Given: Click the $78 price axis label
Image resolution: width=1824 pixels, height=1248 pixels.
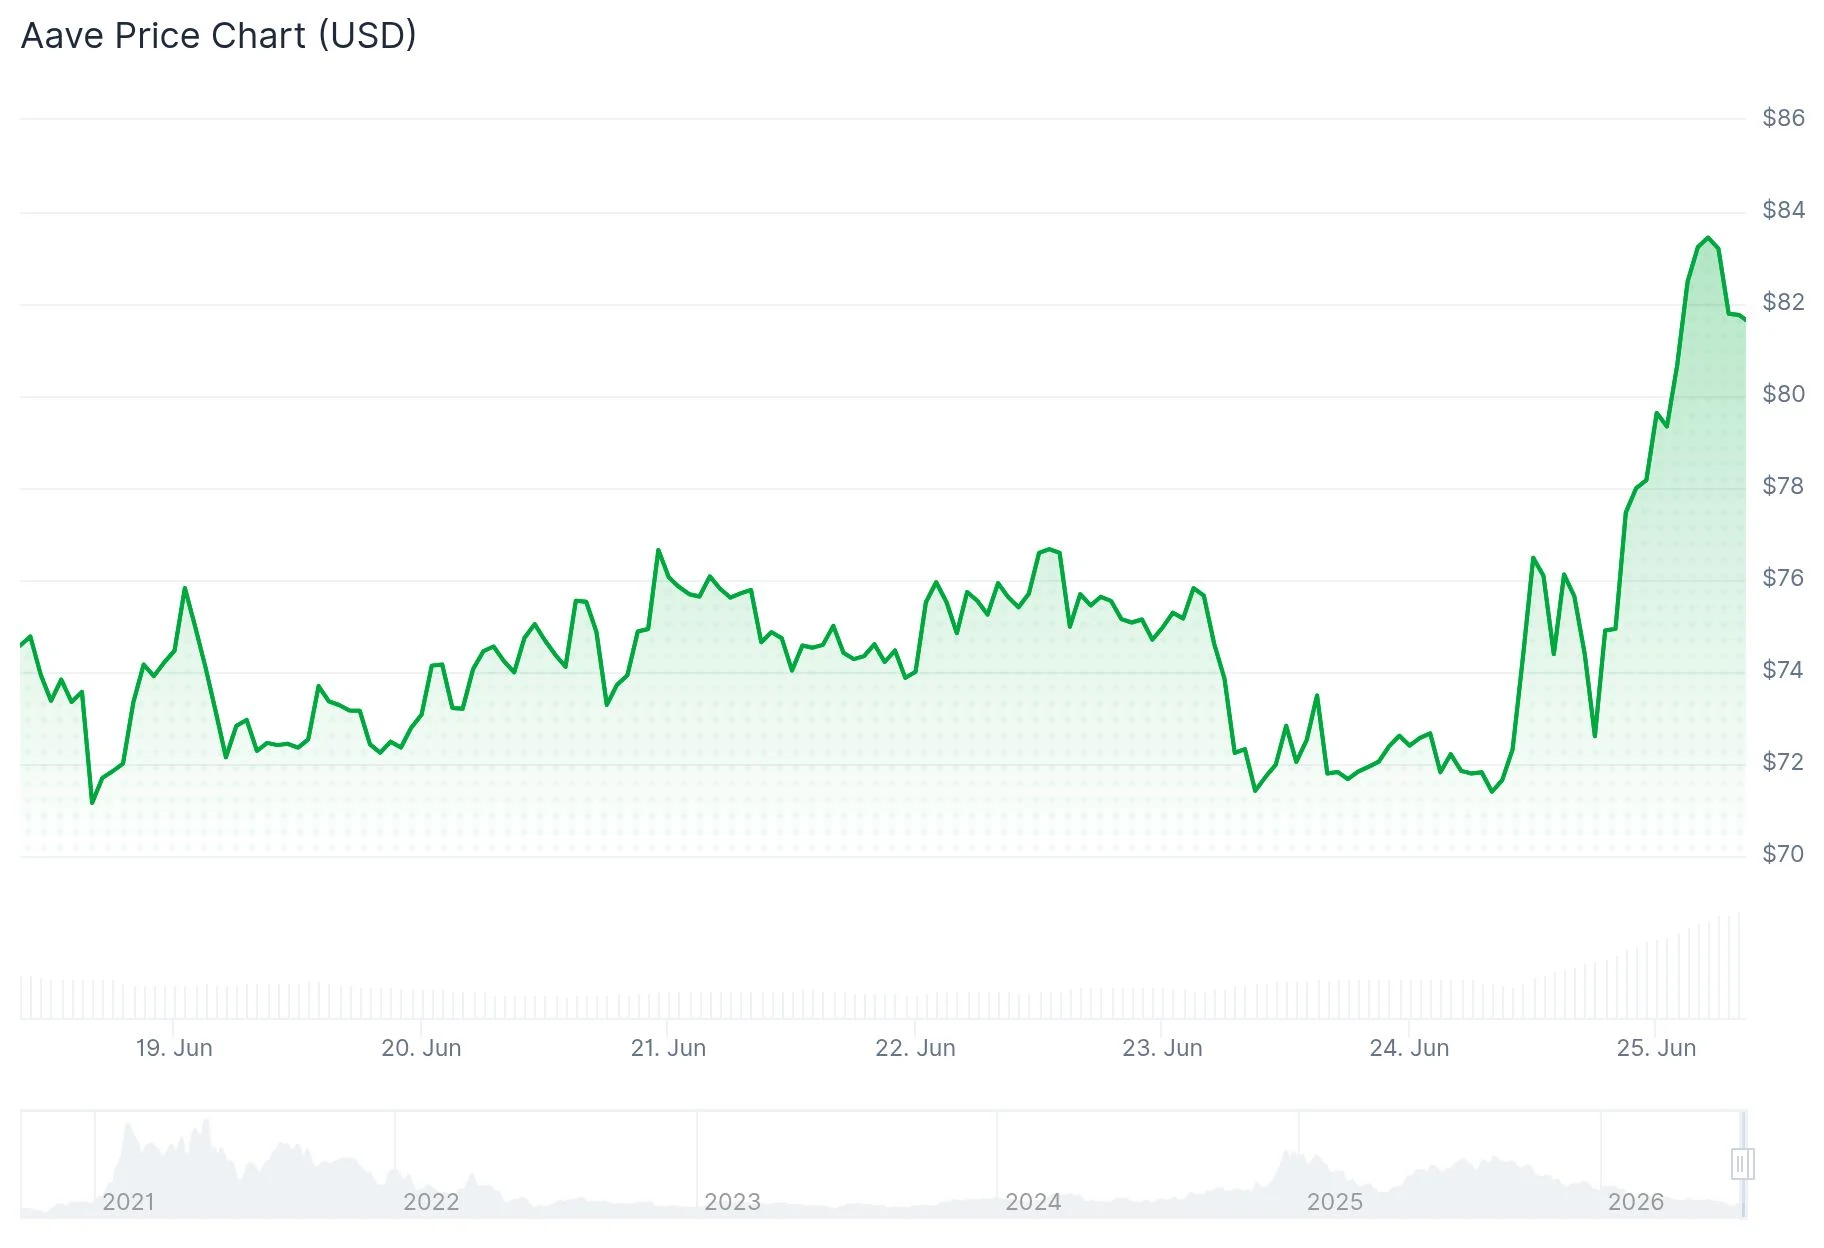Looking at the screenshot, I should click(x=1783, y=486).
